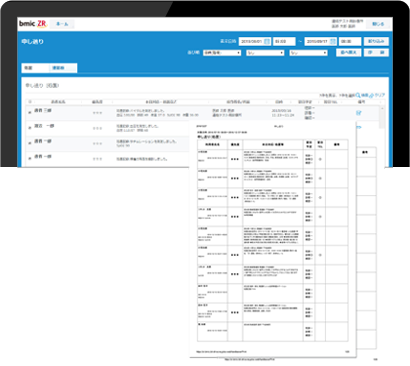
Task: Click the star rating in first row
Action: (x=97, y=113)
